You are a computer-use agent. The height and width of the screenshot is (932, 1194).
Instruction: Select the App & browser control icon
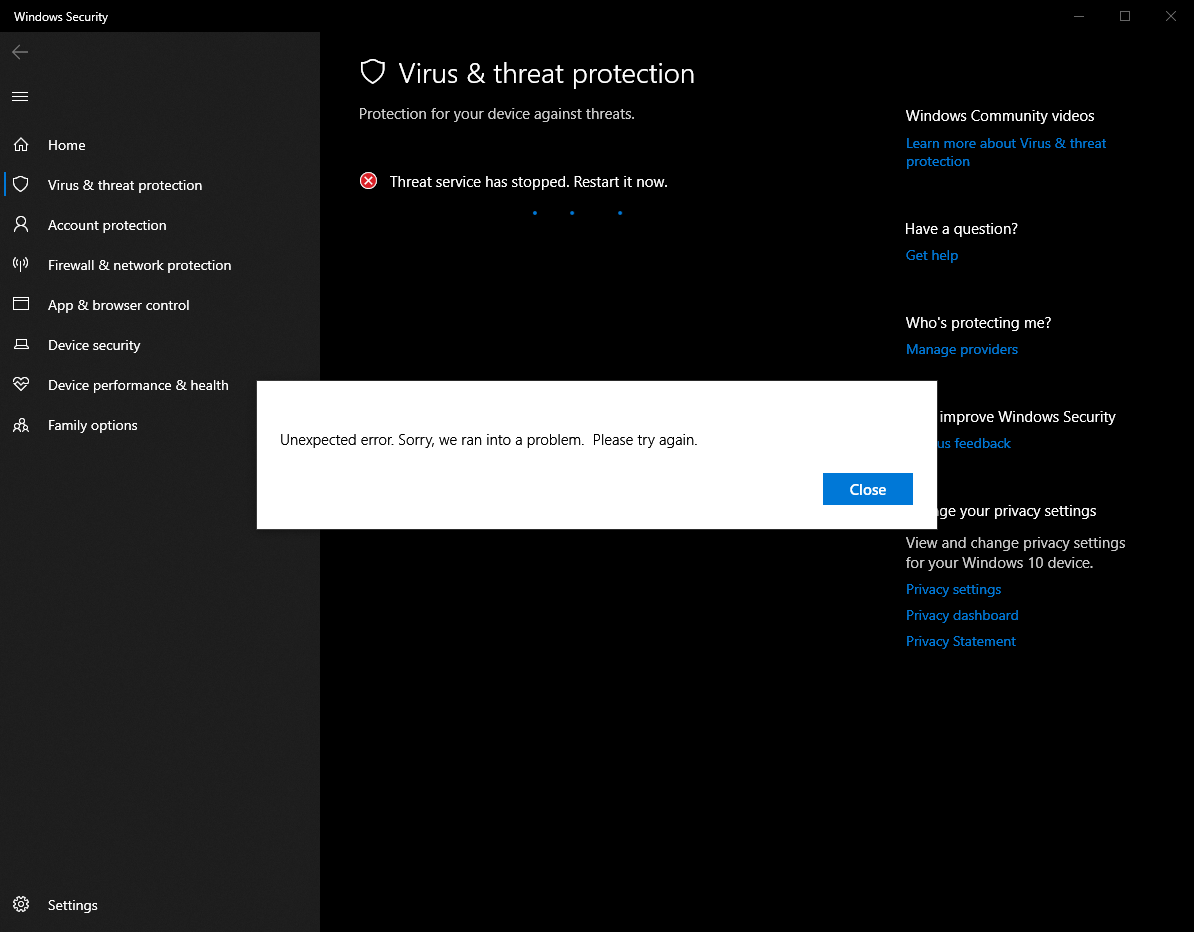[x=21, y=304]
